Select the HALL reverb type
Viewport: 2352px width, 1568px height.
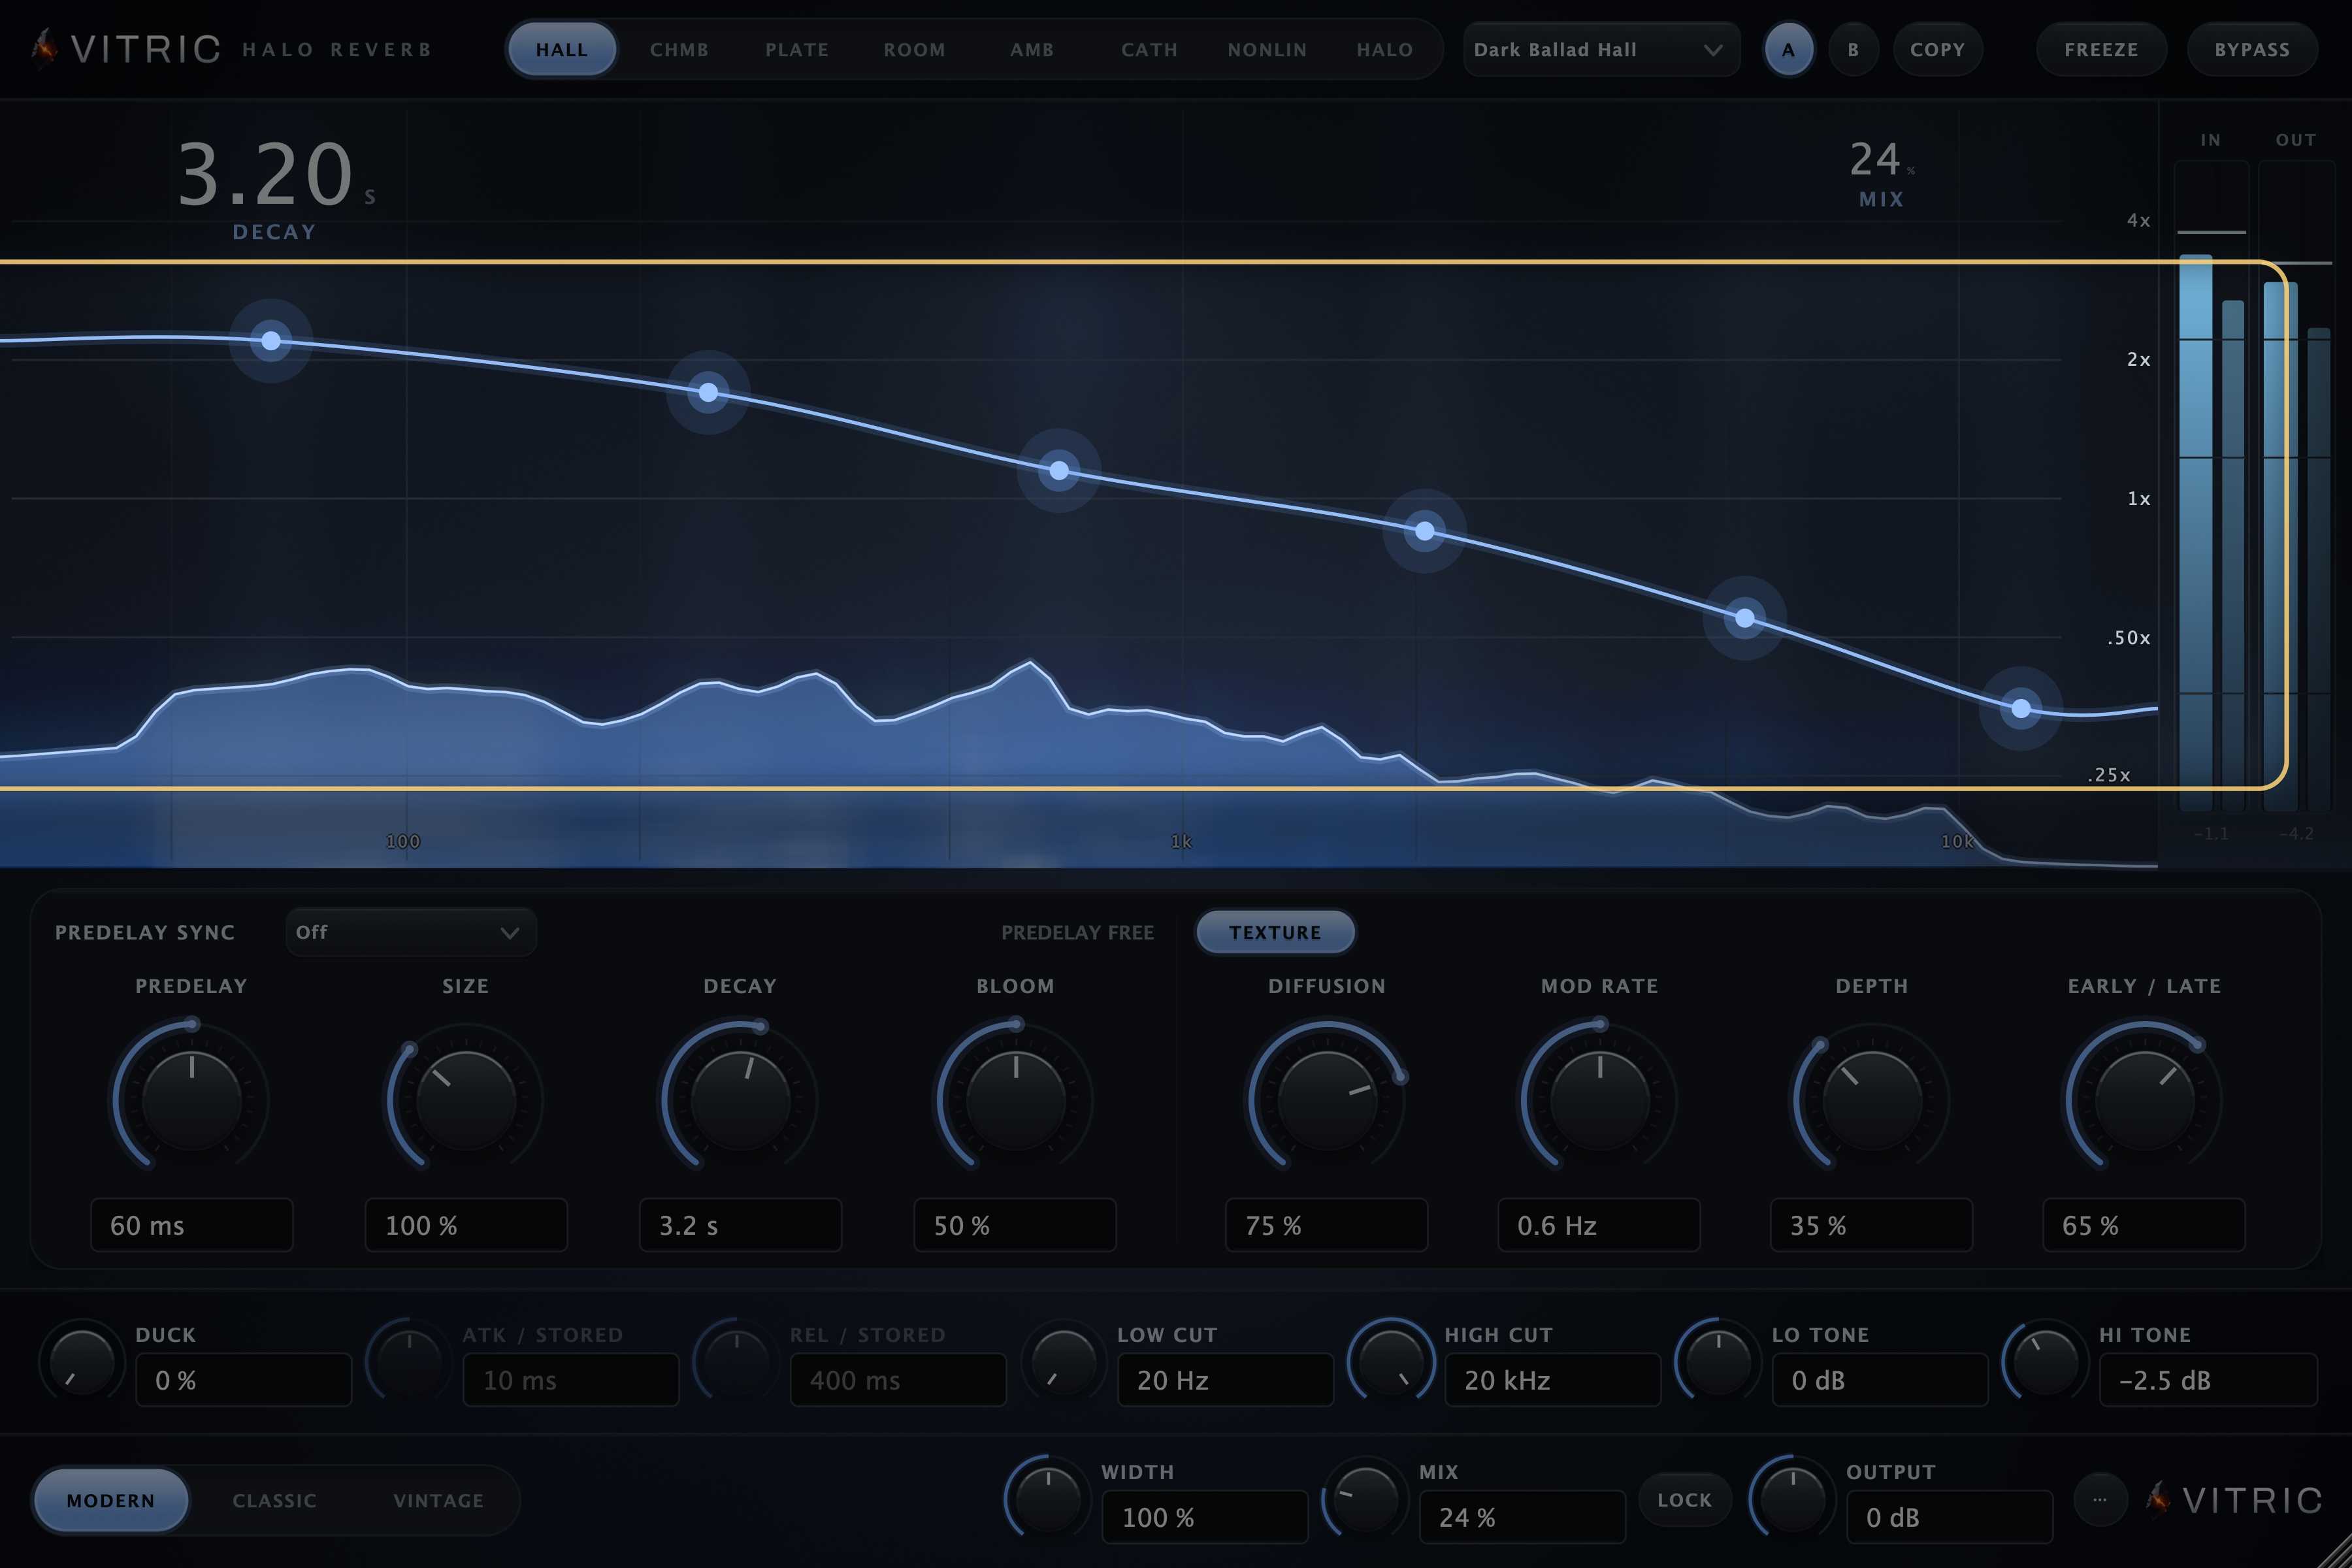pos(561,49)
